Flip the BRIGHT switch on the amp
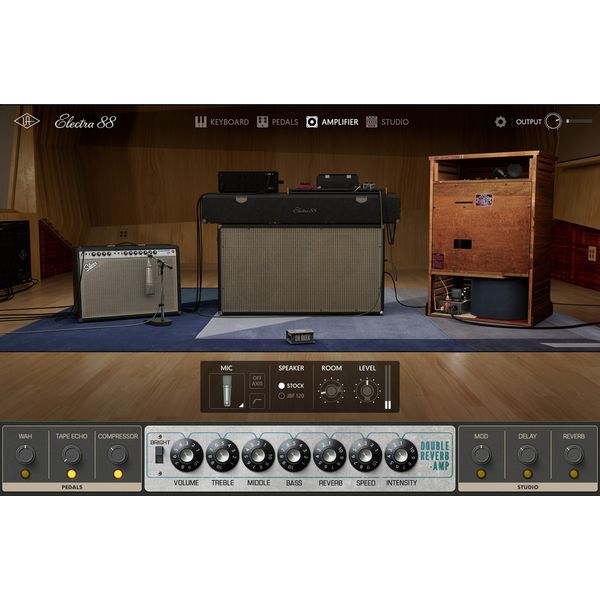Image resolution: width=600 pixels, height=600 pixels. click(x=159, y=455)
